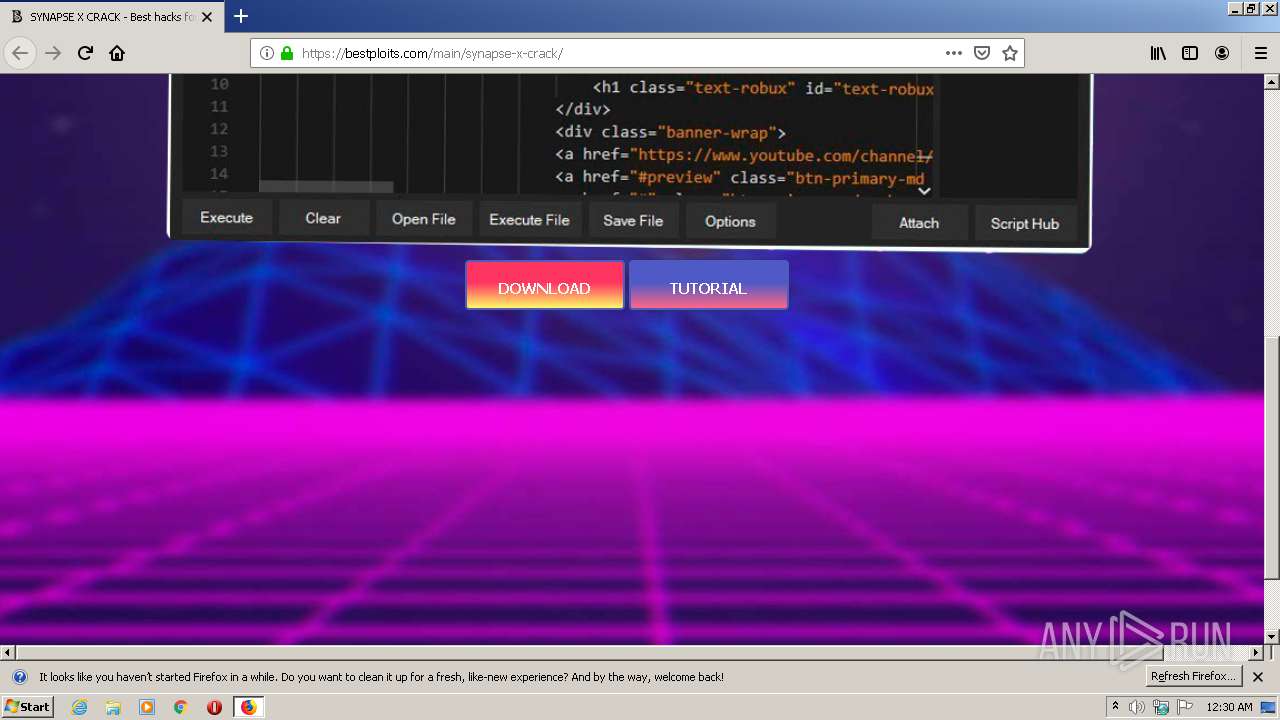The width and height of the screenshot is (1280, 720).
Task: Open the Firefox home page
Action: 117,53
